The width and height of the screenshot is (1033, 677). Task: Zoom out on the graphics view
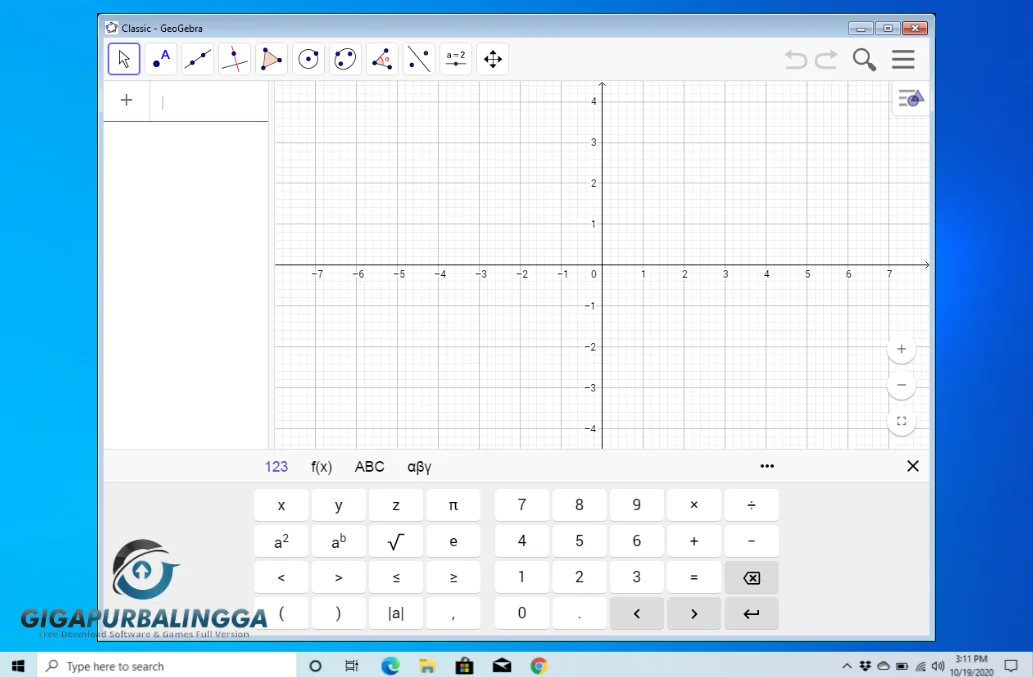(x=901, y=385)
